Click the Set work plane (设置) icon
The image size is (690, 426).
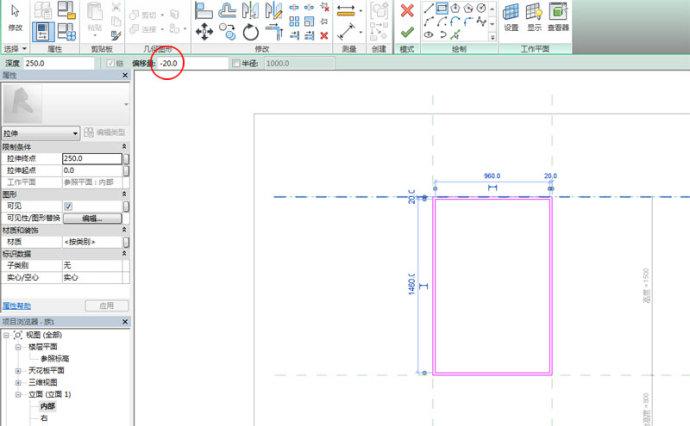click(511, 14)
